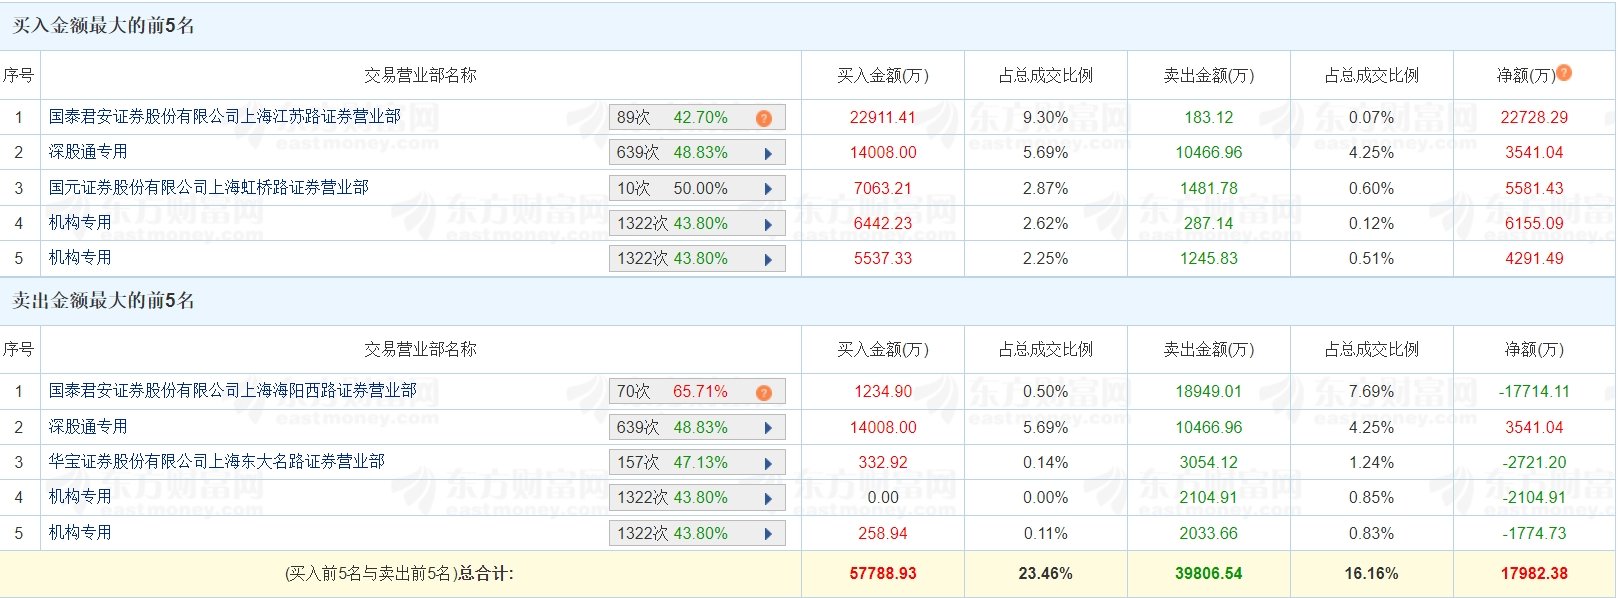Click the 70次 65.71% stats box
Viewport: 1621px width, 598px height.
pyautogui.click(x=680, y=392)
